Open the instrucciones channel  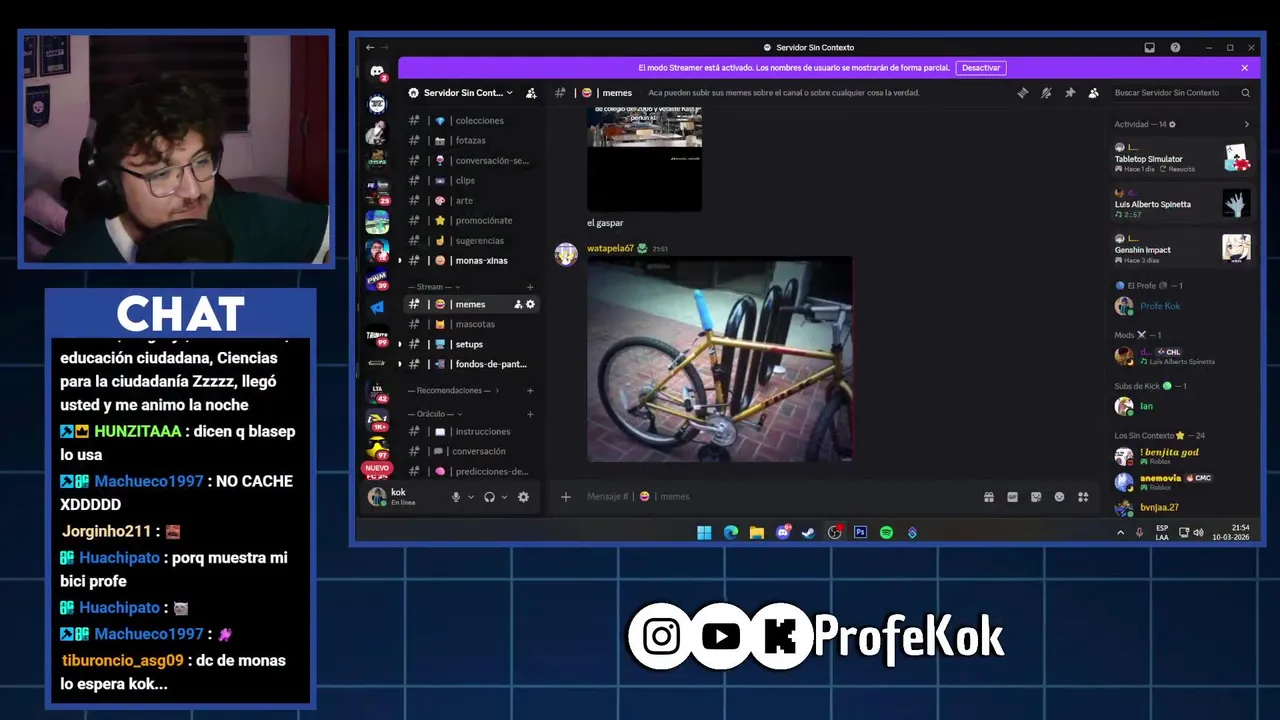470,431
